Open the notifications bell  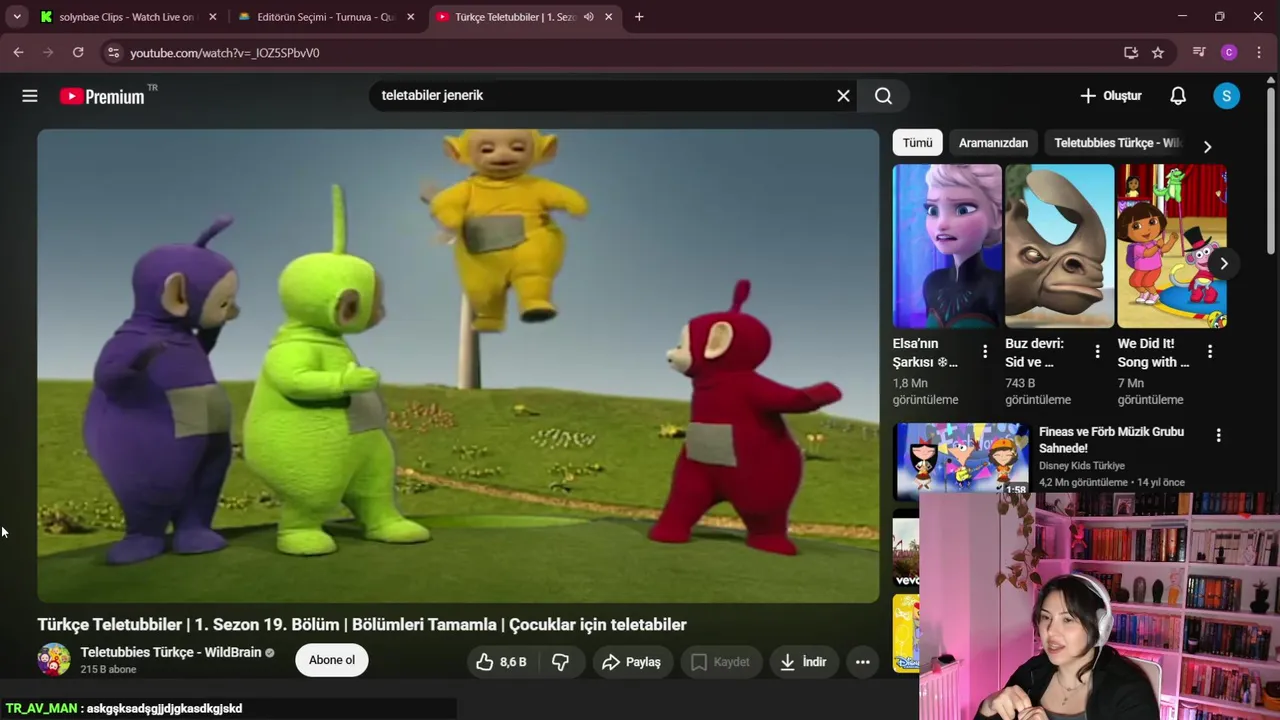pos(1178,96)
